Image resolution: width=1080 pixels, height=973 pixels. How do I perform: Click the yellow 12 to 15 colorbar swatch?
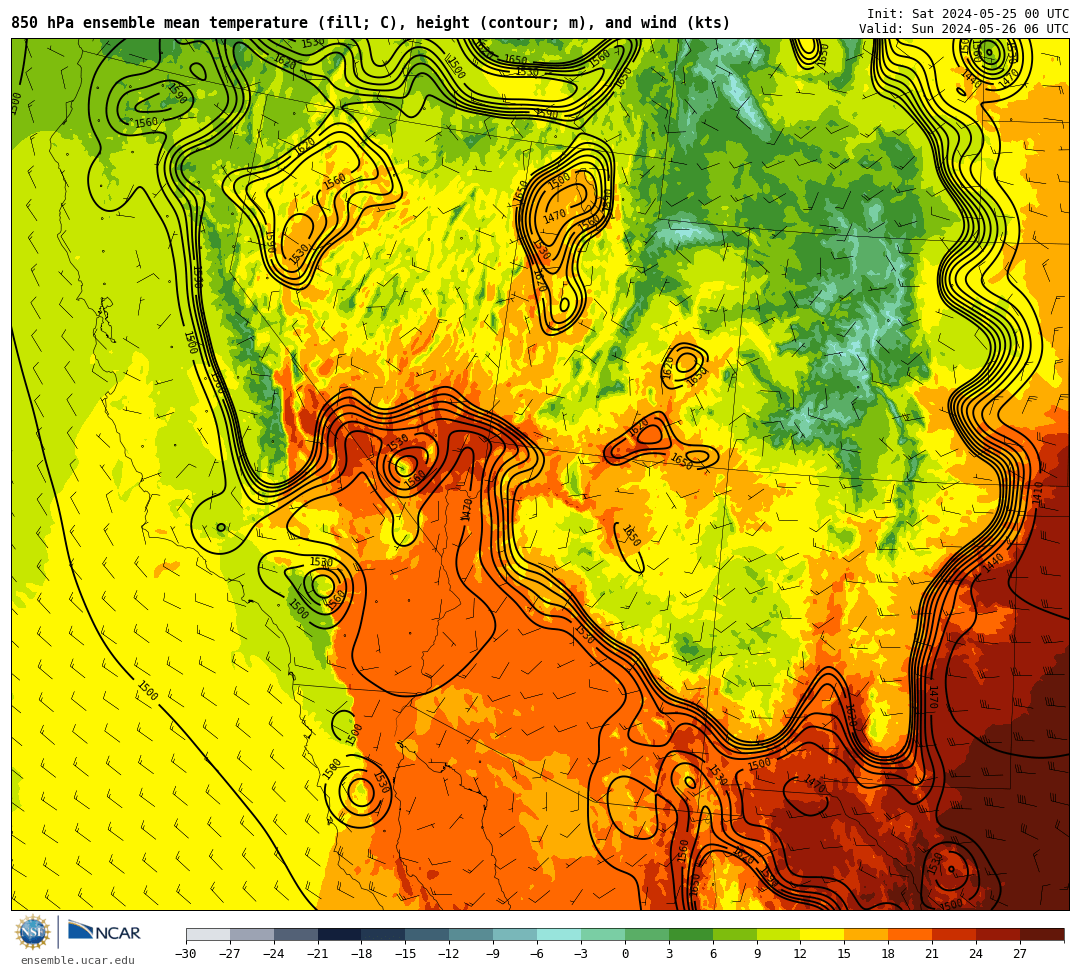point(822,934)
